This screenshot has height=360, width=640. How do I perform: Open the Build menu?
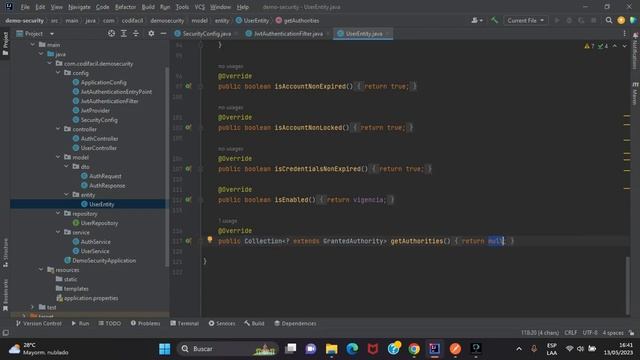coord(148,7)
